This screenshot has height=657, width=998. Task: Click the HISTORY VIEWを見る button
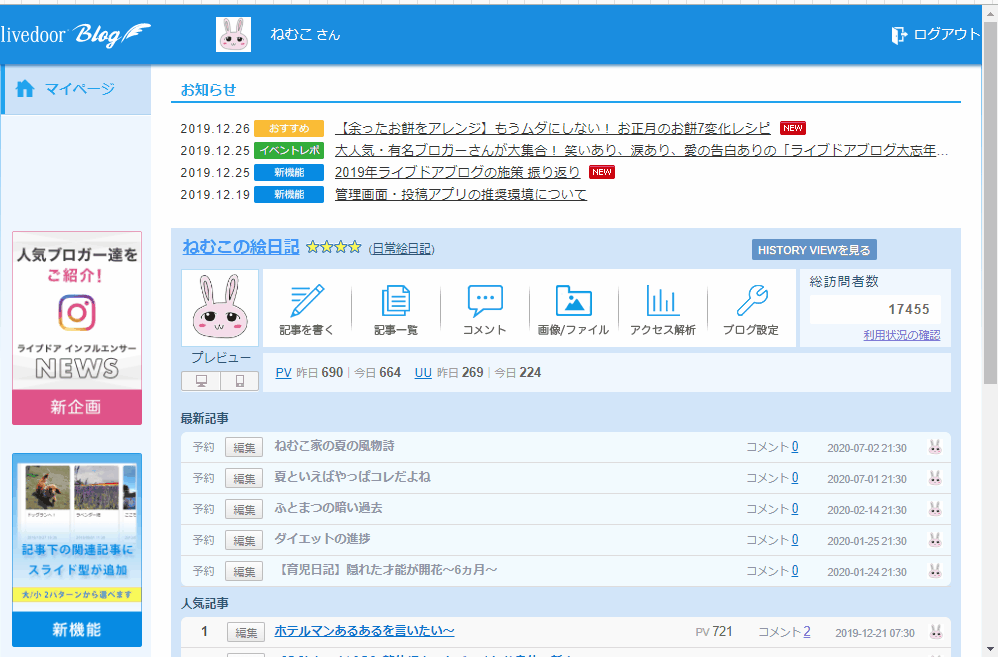tap(814, 250)
